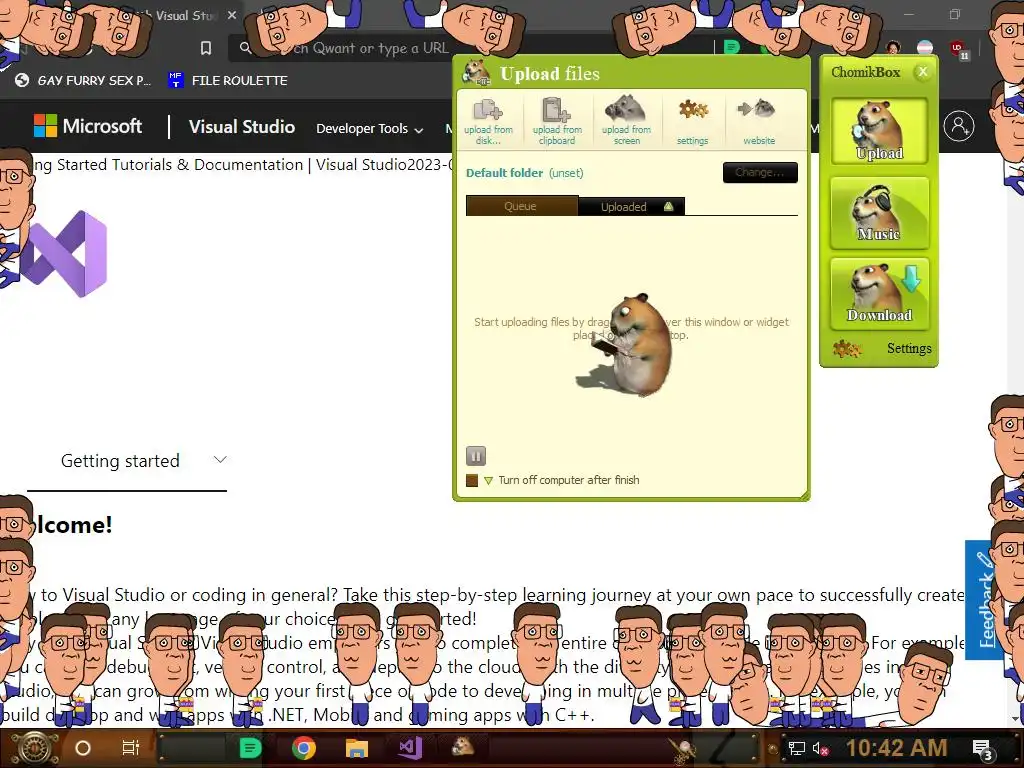The height and width of the screenshot is (768, 1024).
Task: Pause the upload queue
Action: coord(475,456)
